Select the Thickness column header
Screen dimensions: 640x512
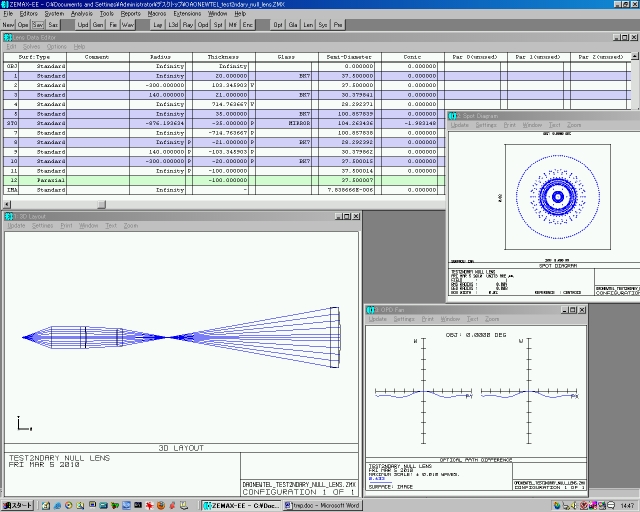point(223,57)
